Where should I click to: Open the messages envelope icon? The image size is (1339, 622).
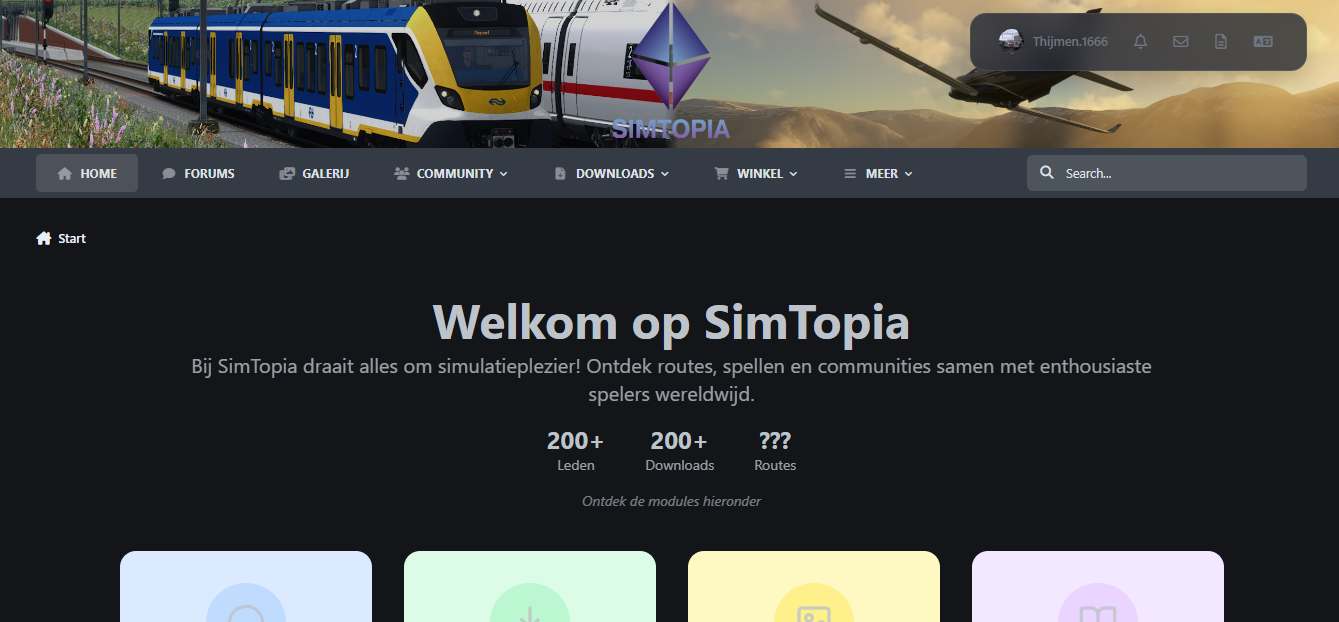tap(1181, 41)
